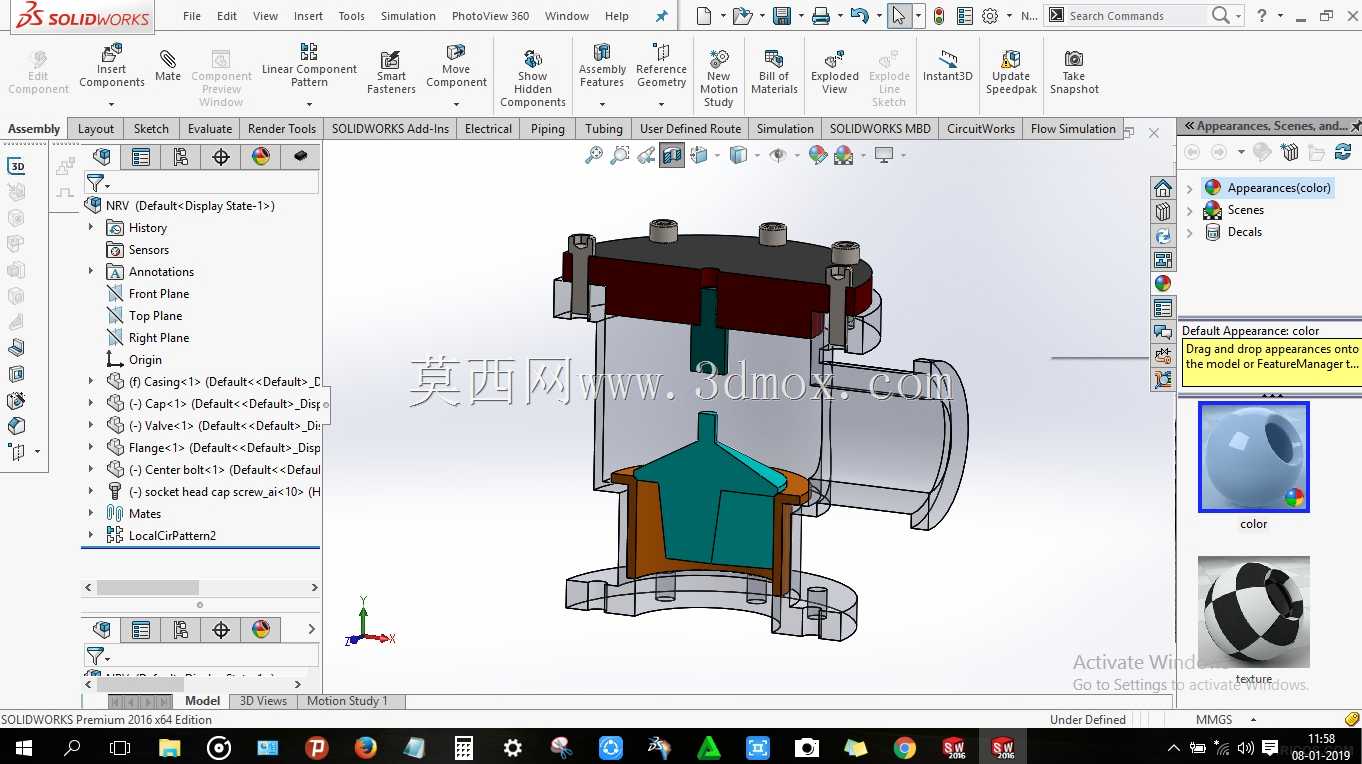This screenshot has width=1362, height=764.
Task: Open the feature tree filter dropdown
Action: point(98,183)
